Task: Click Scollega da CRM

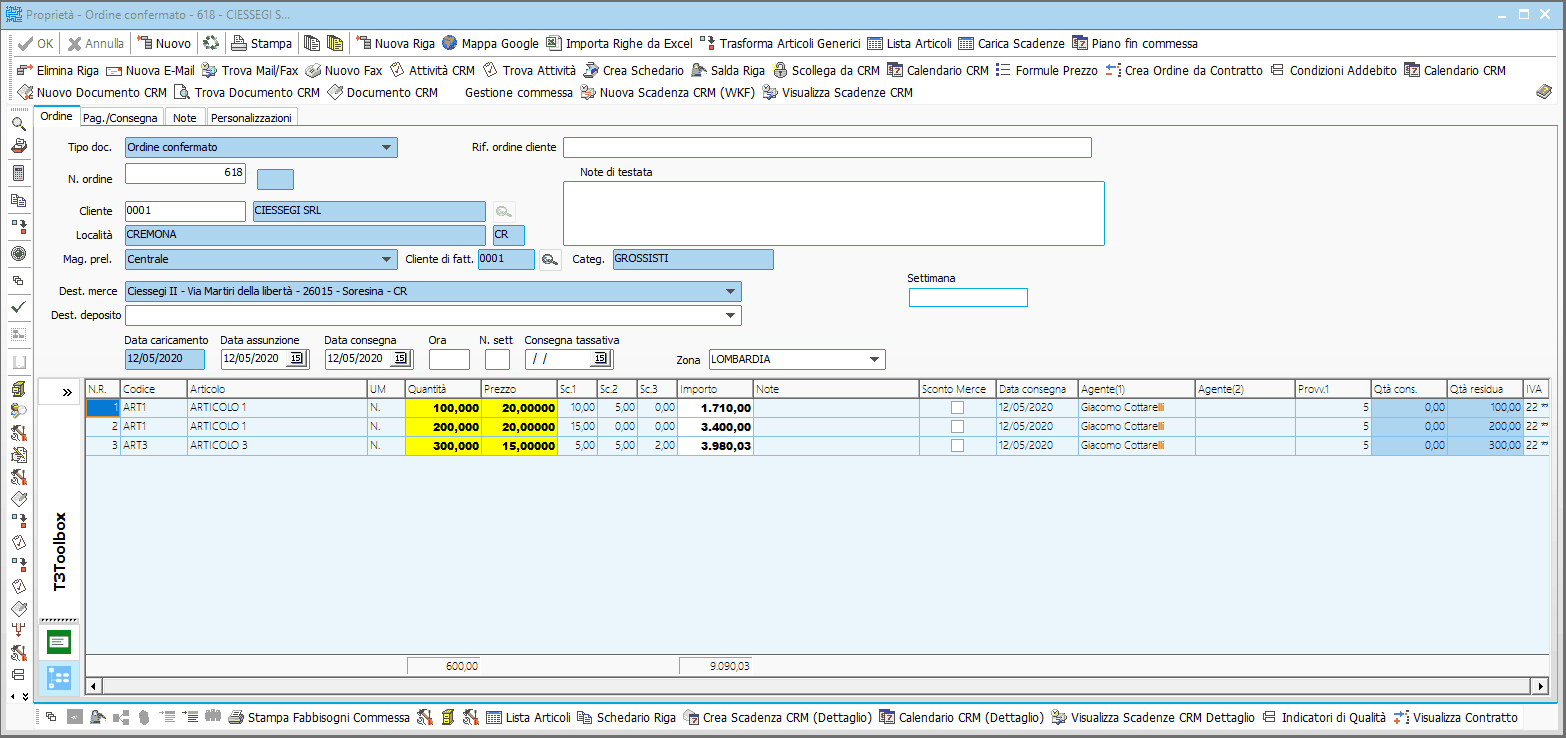Action: coord(826,71)
